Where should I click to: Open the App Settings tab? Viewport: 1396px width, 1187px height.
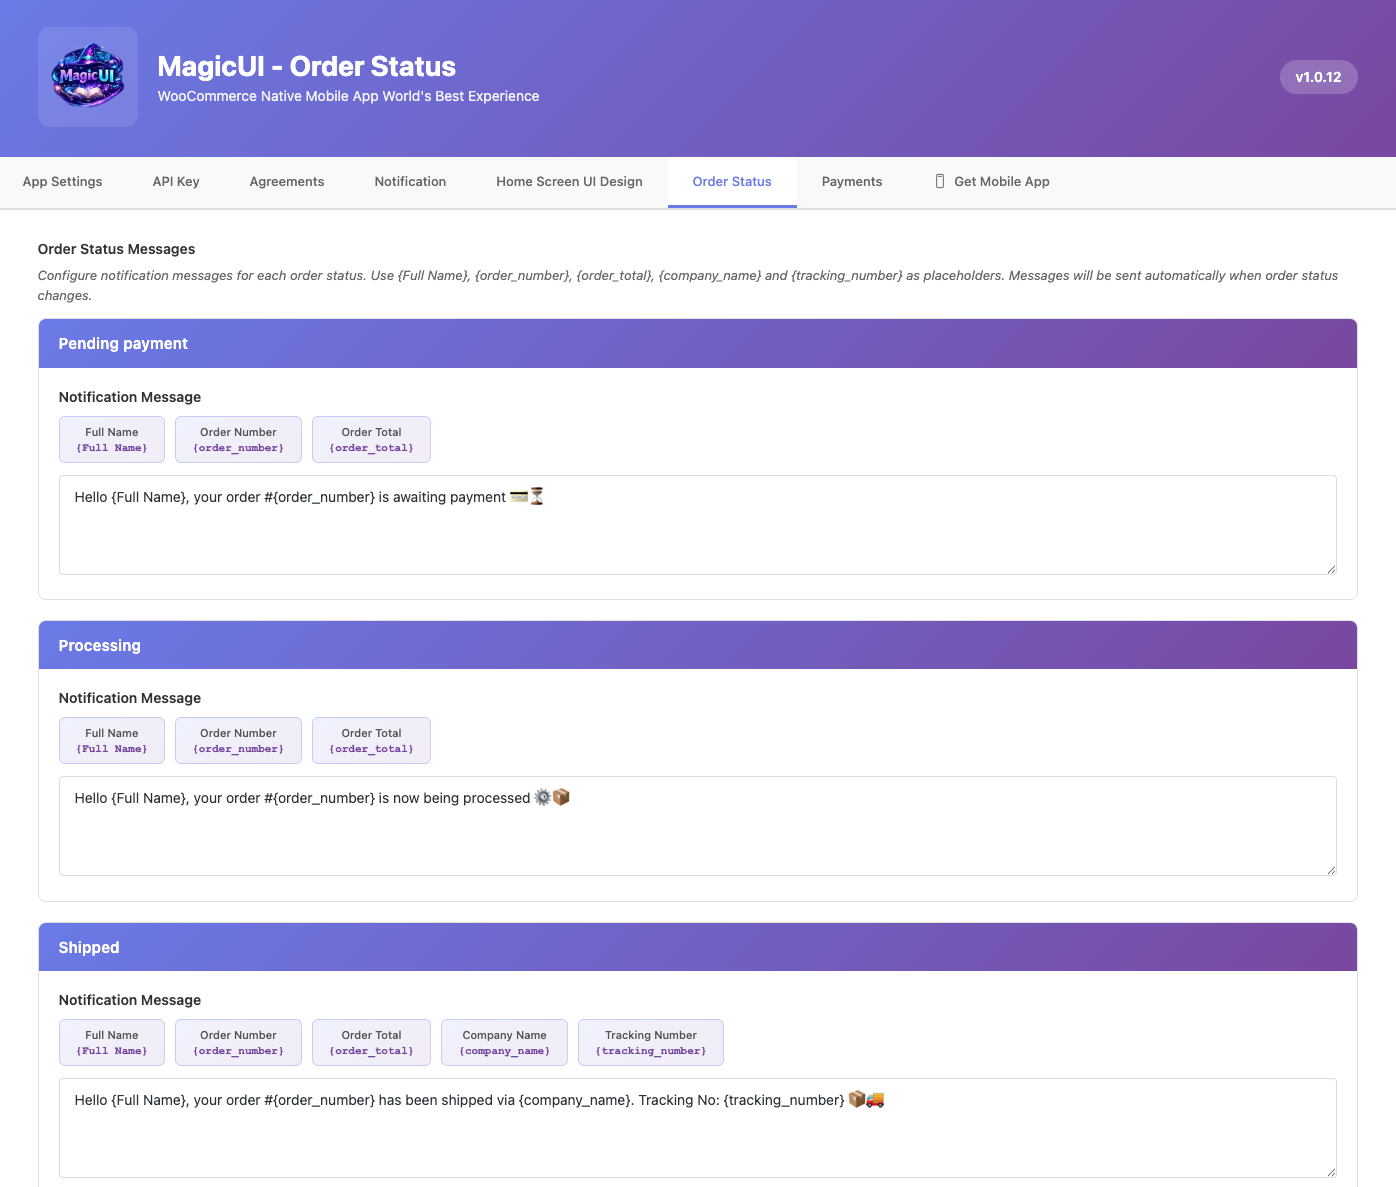click(x=63, y=182)
